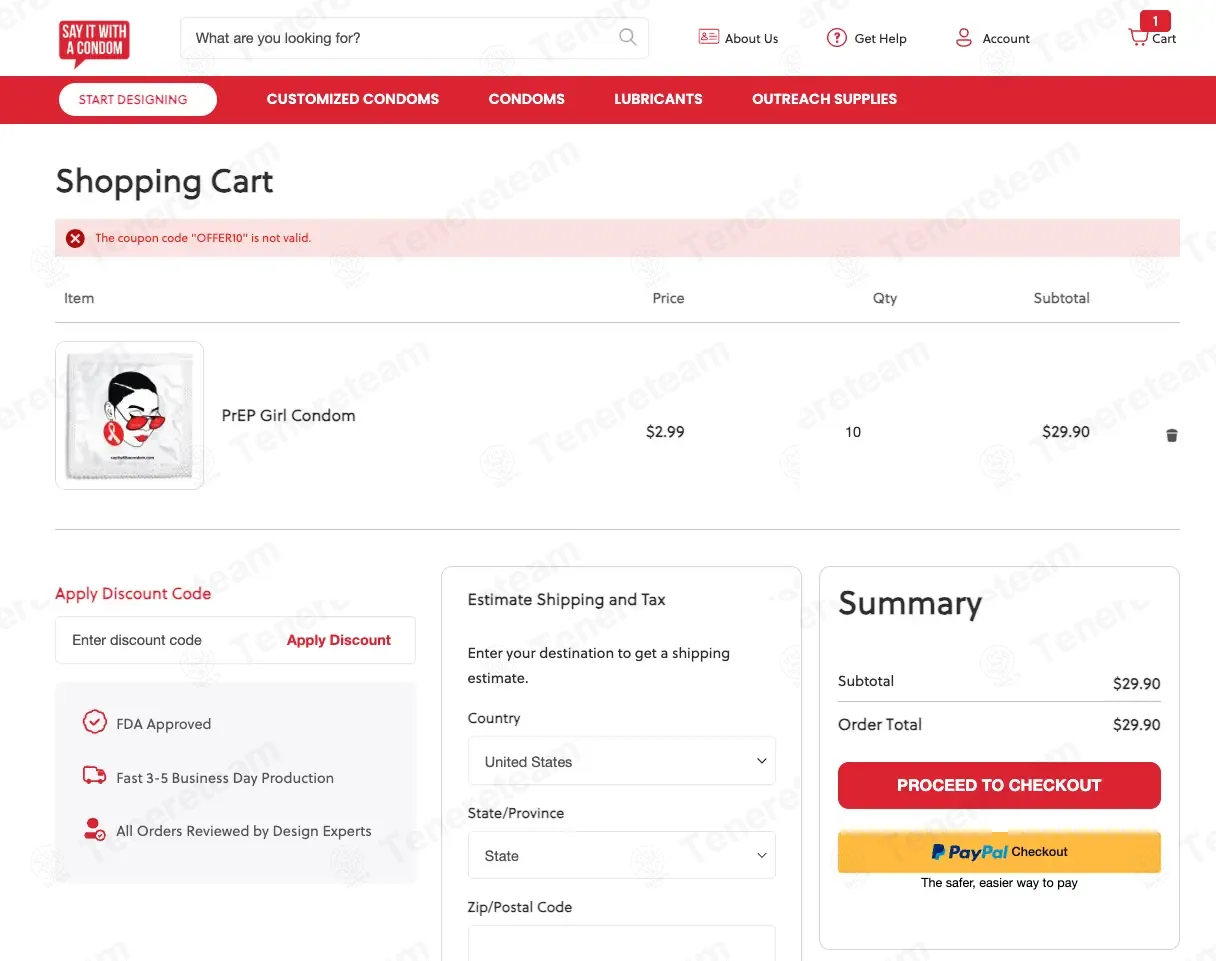
Task: Expand the United States country dropdown
Action: pos(621,761)
